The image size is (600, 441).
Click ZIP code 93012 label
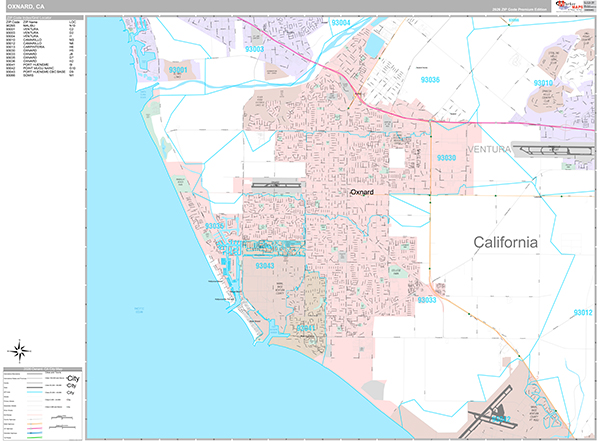point(583,313)
